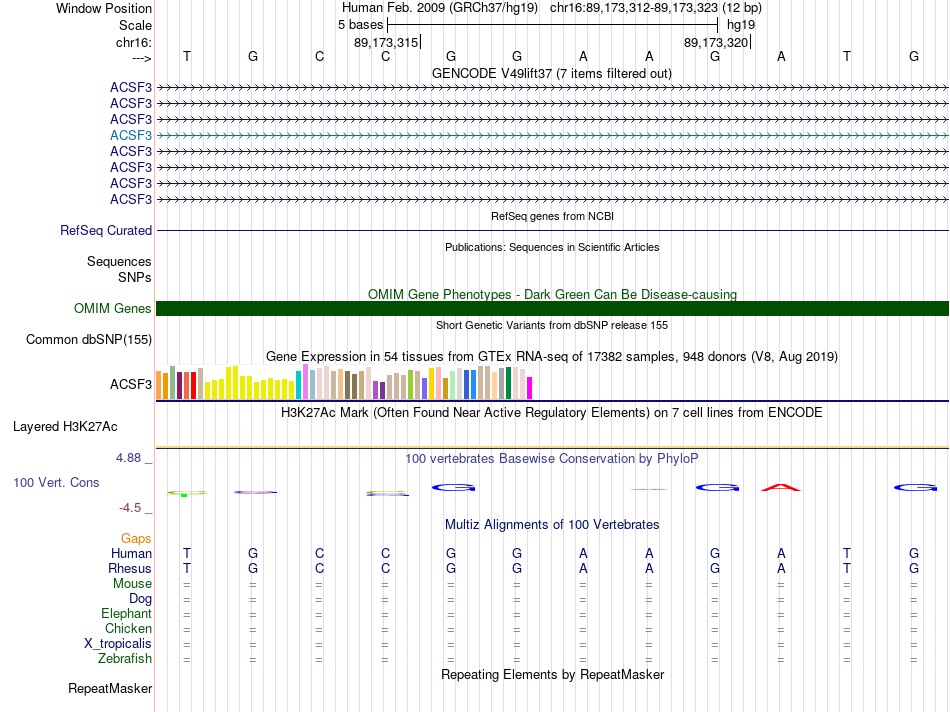The width and height of the screenshot is (950, 712).
Task: Click the RefSeq Curated track label
Action: pos(106,230)
